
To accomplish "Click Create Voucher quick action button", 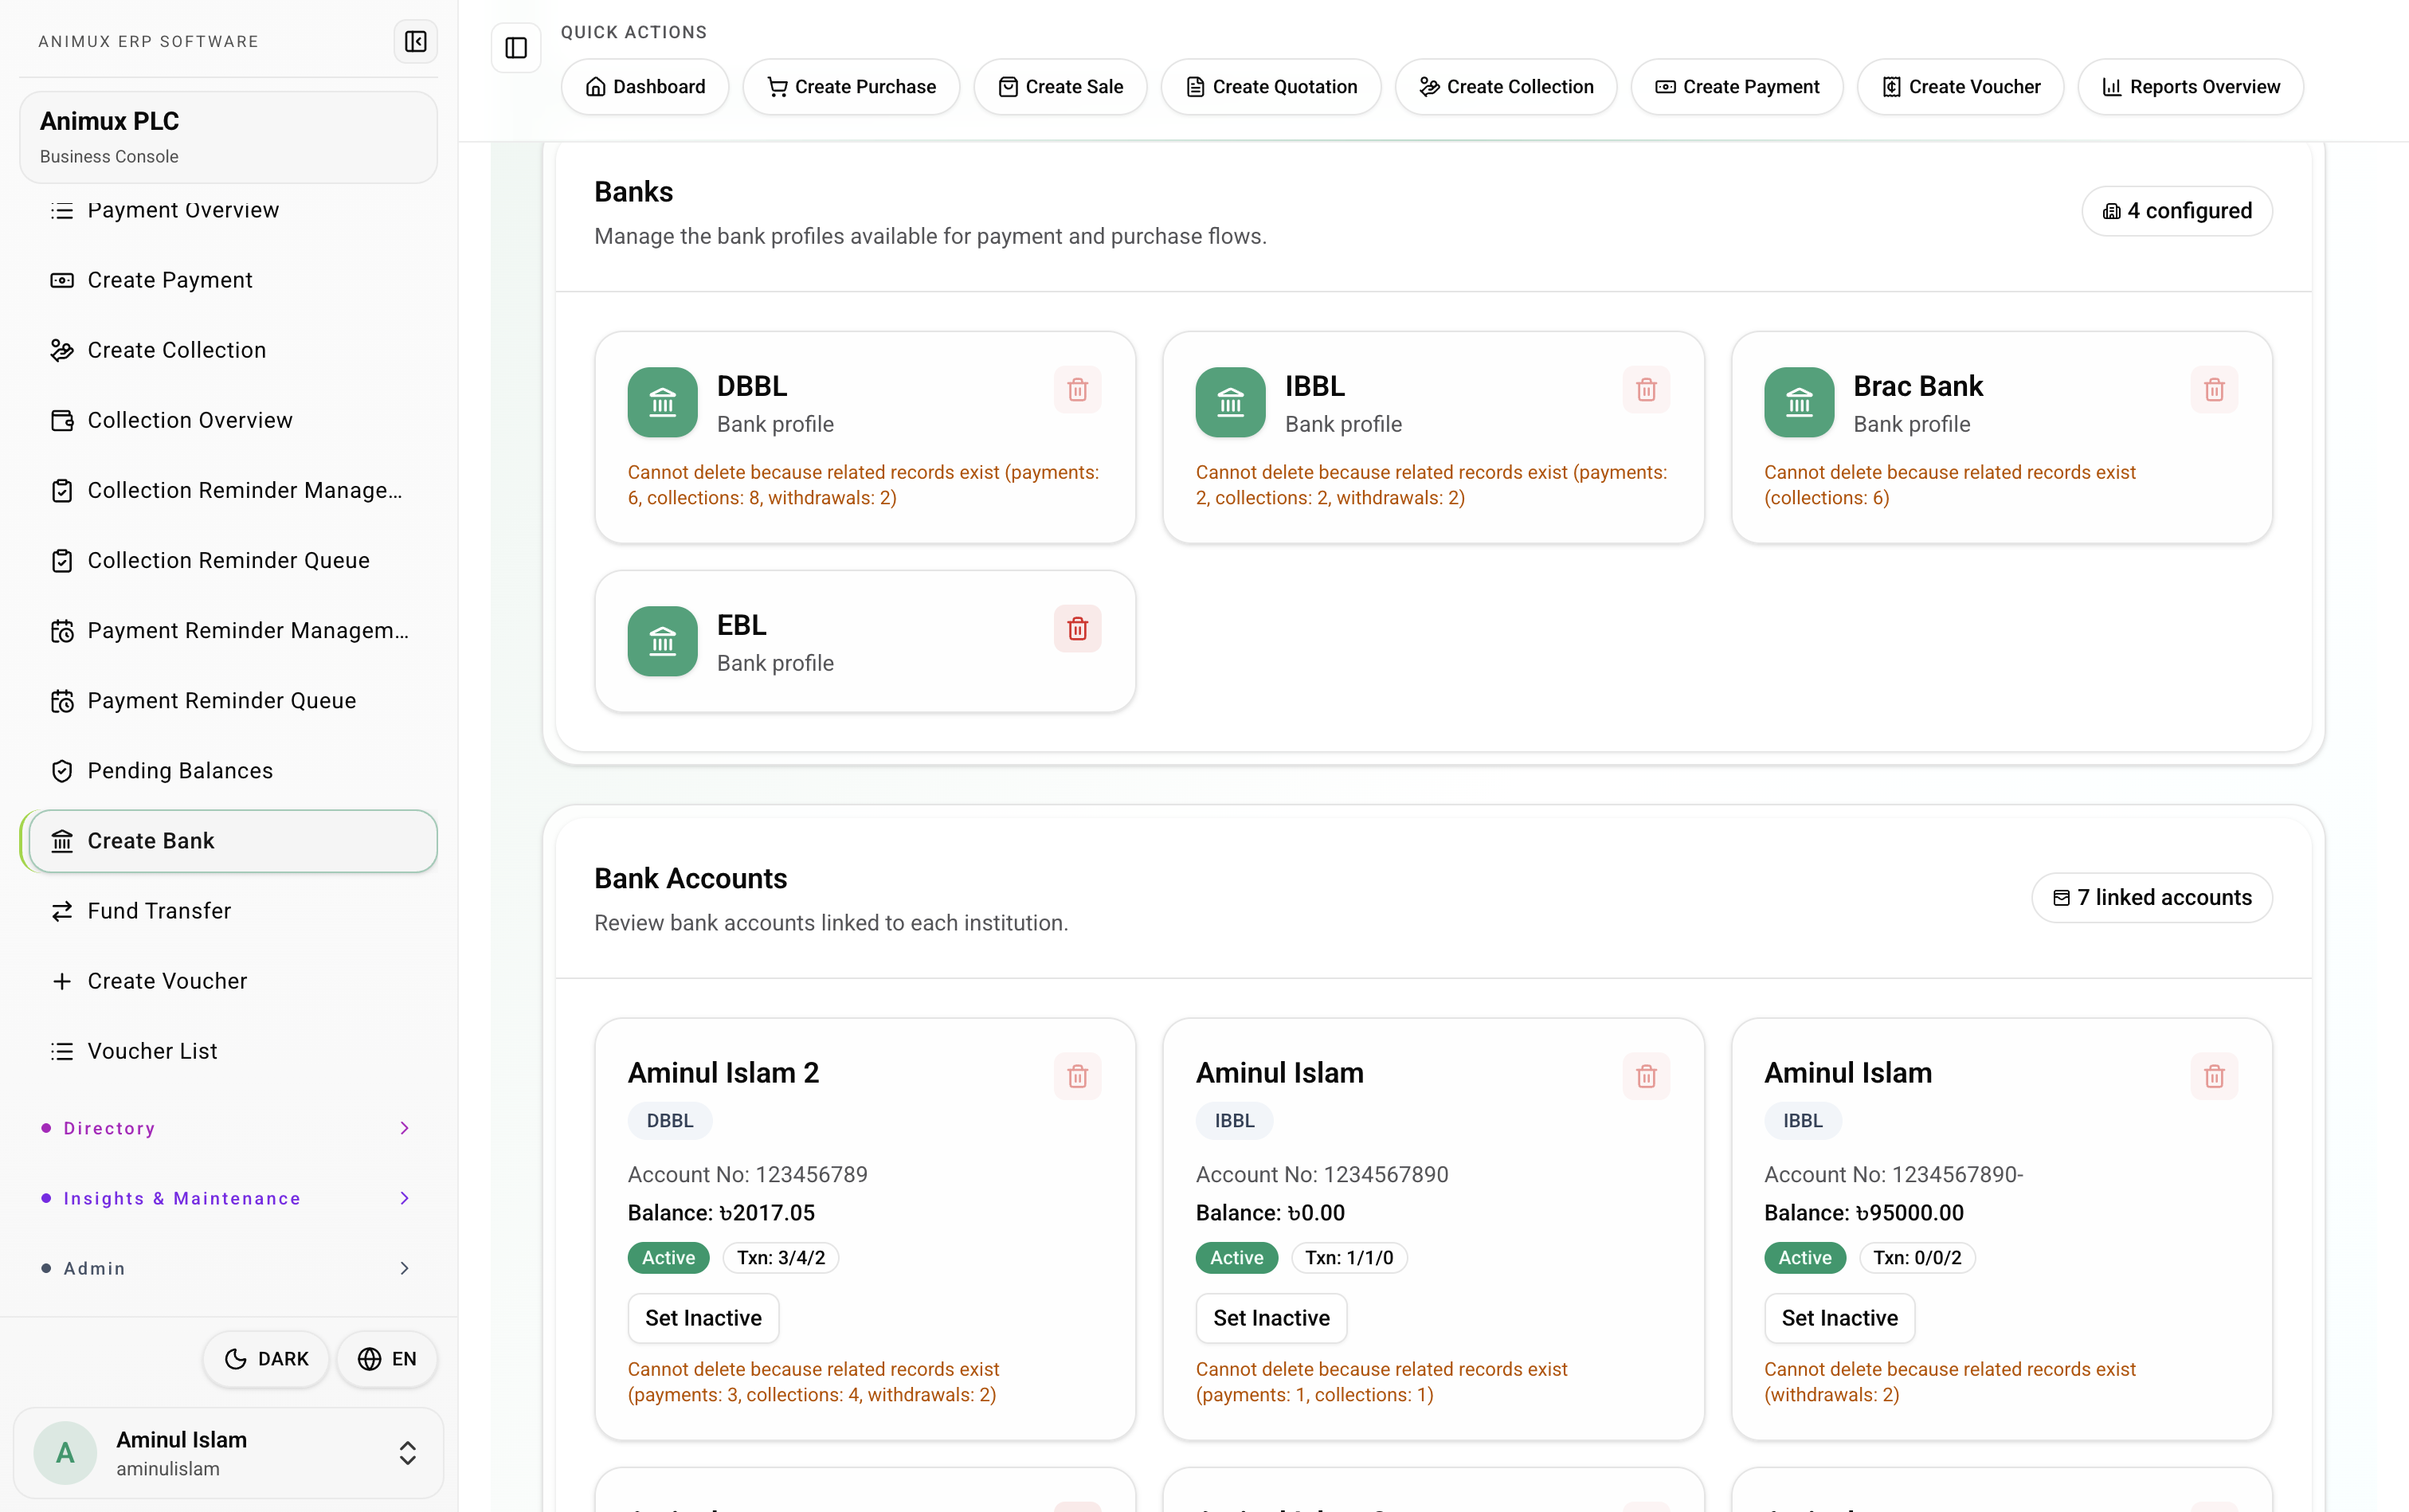I will (1961, 87).
